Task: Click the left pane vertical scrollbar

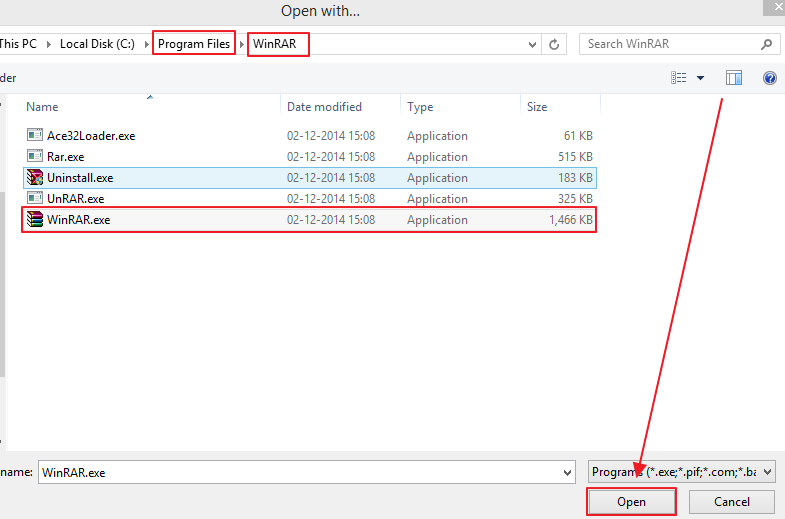Action: click(x=3, y=284)
